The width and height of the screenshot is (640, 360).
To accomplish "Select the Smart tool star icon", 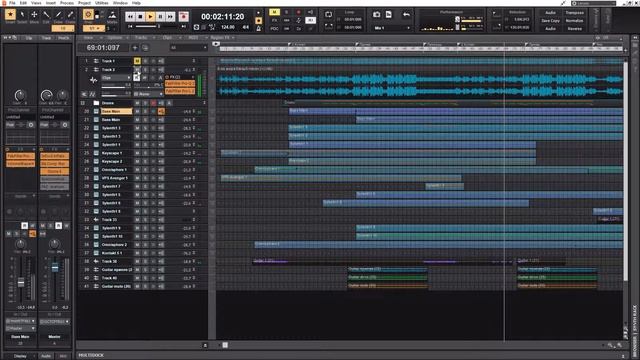I will 10,15.
